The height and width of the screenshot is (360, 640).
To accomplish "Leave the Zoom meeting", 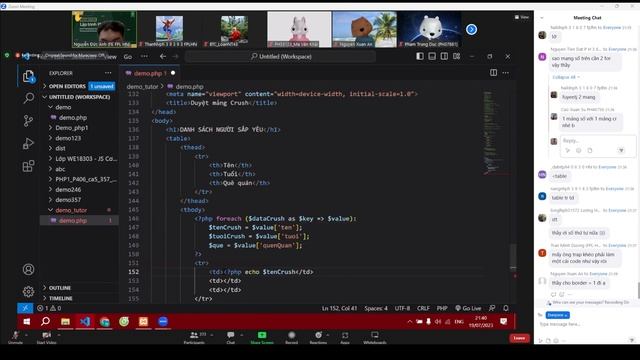I will tap(519, 338).
